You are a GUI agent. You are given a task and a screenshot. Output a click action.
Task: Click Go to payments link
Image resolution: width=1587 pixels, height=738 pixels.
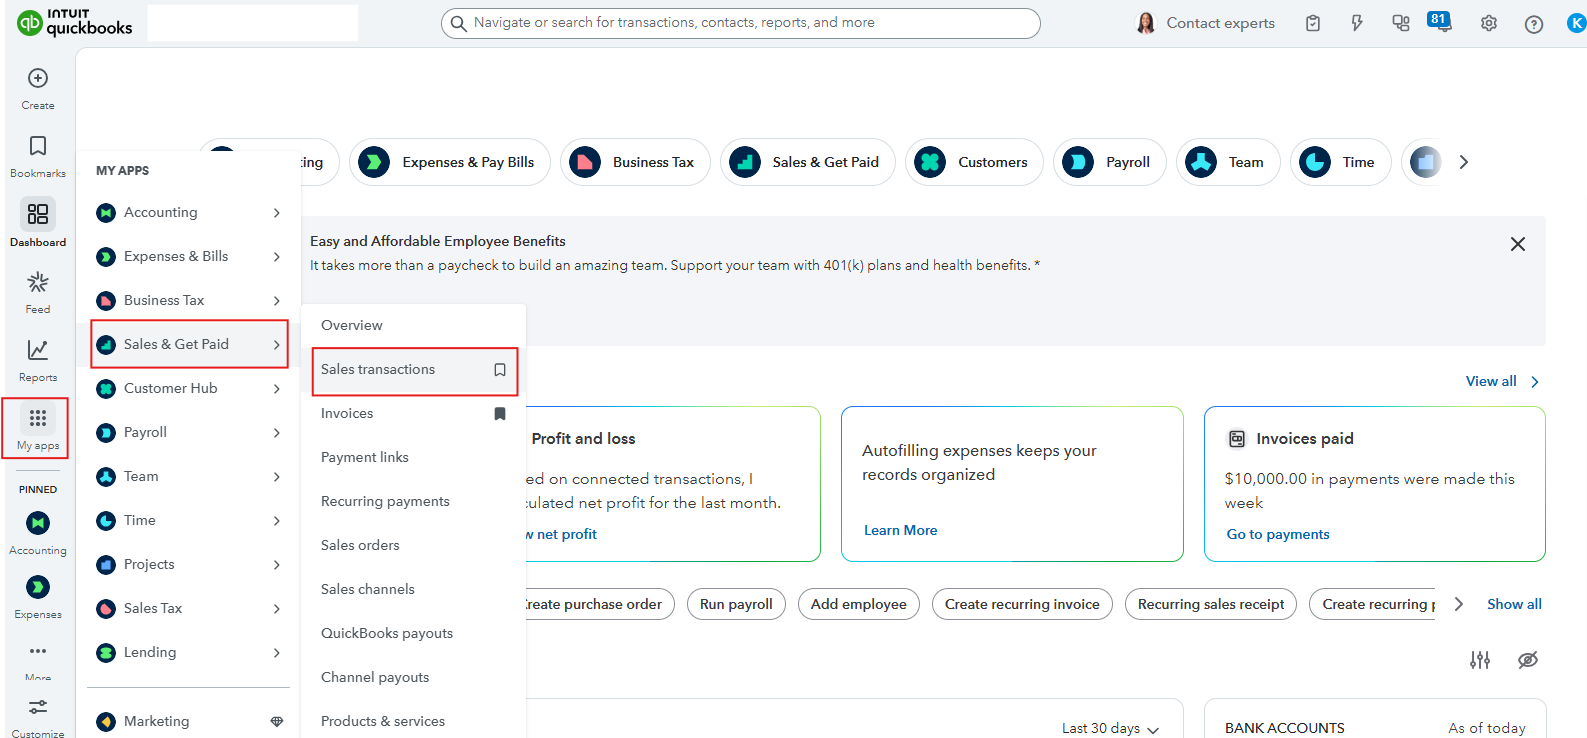point(1278,534)
